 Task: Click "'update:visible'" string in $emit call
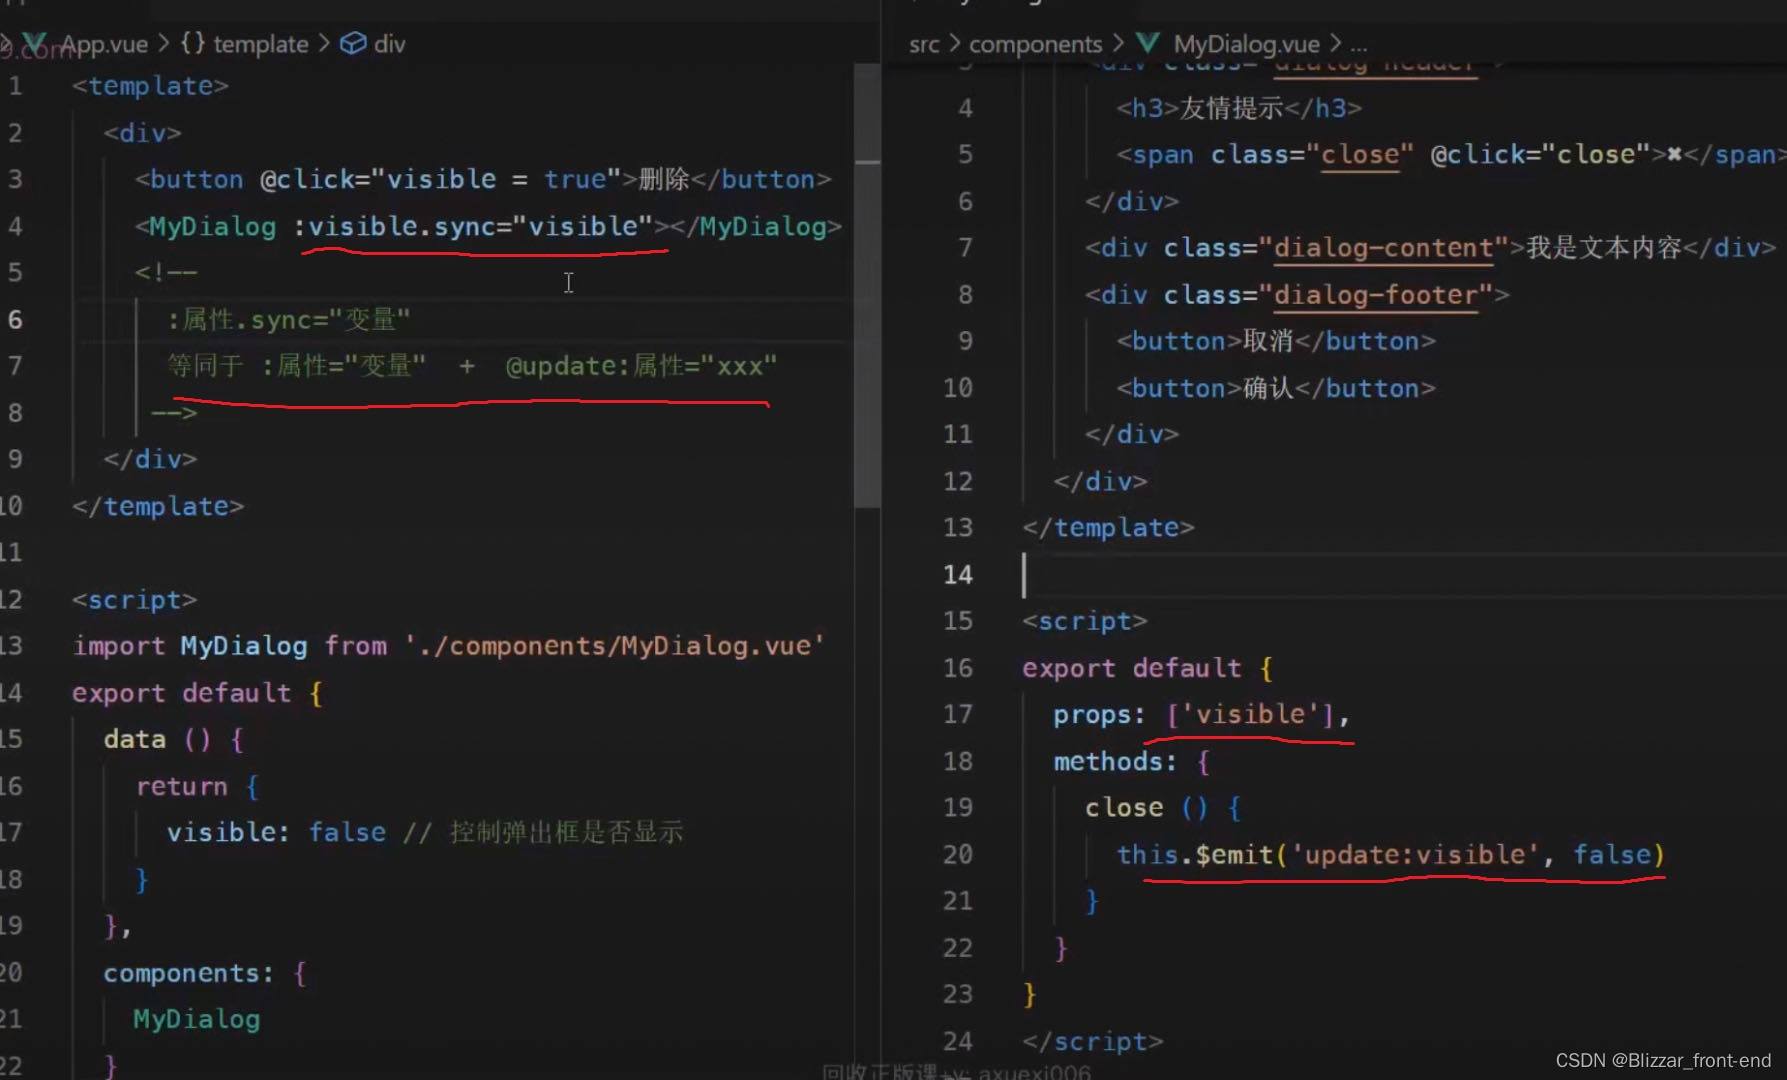[1415, 855]
